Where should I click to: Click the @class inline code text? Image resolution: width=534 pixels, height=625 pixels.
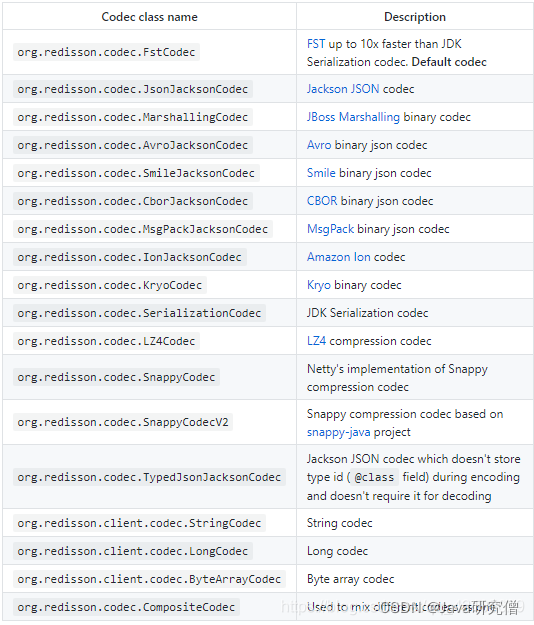coord(374,477)
